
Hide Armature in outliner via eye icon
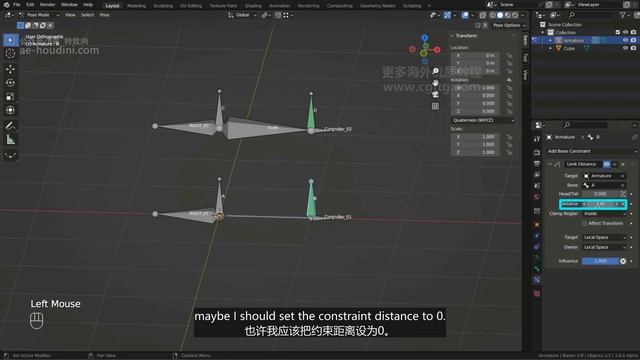pyautogui.click(x=625, y=40)
